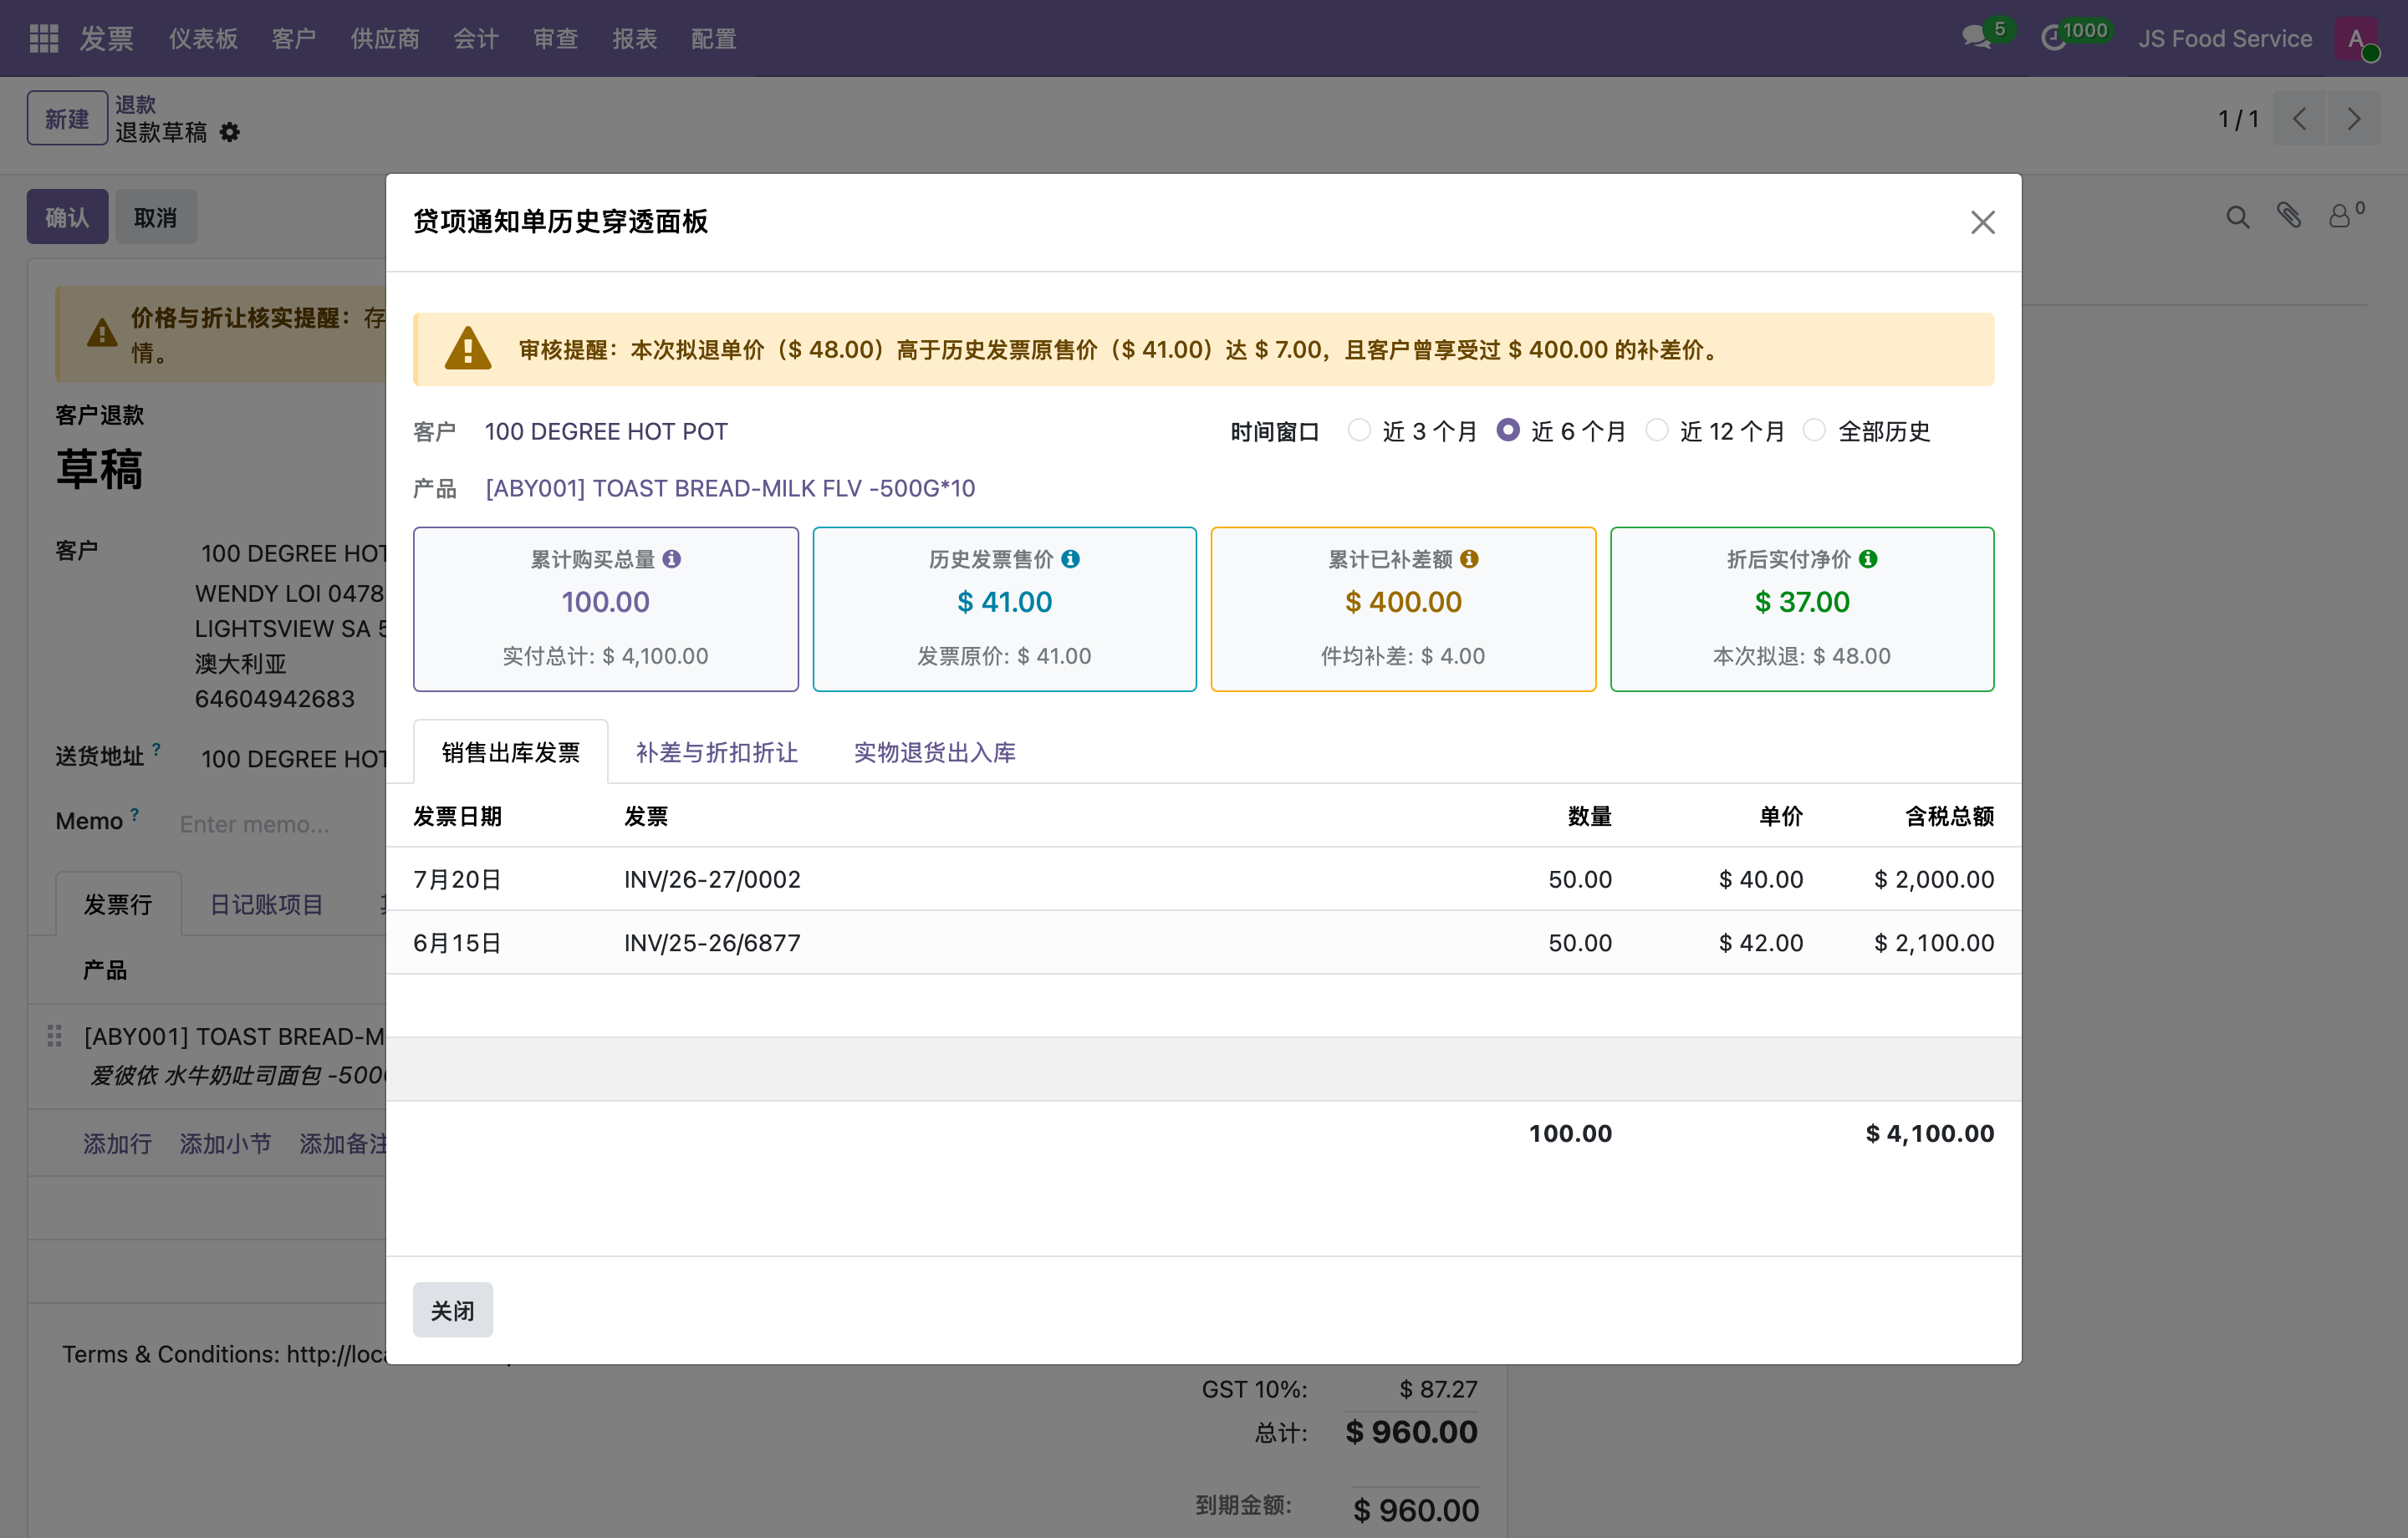Image resolution: width=2408 pixels, height=1538 pixels.
Task: Open the apps grid menu icon
Action: [x=43, y=38]
